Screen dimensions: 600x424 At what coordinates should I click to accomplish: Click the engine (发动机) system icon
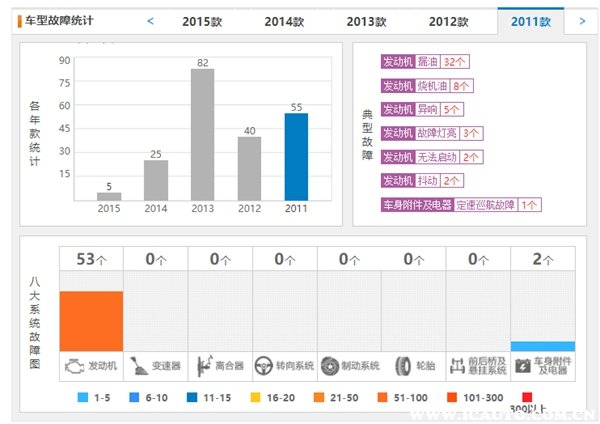click(x=75, y=366)
